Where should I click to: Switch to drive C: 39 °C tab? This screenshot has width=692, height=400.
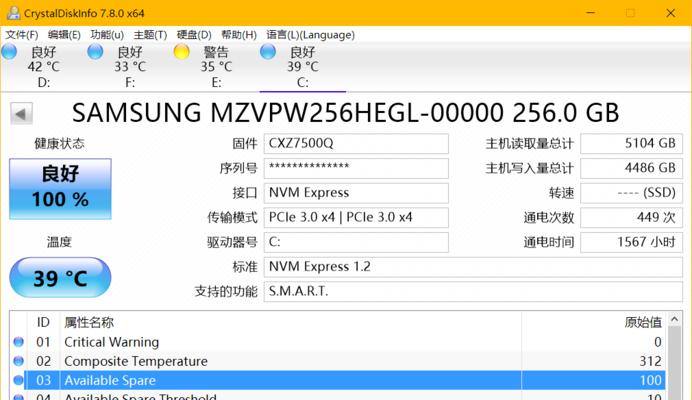point(303,67)
